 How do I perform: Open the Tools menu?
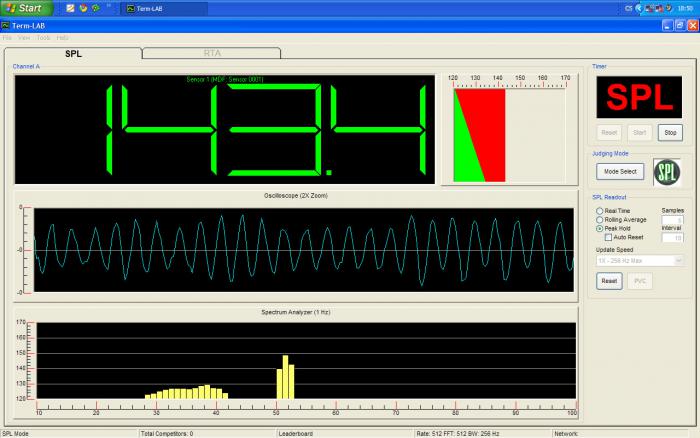[x=43, y=37]
